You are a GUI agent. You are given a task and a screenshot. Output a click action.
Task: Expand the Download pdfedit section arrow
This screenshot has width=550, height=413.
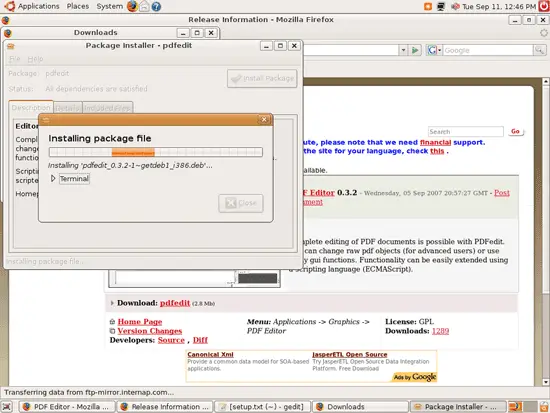[112, 303]
